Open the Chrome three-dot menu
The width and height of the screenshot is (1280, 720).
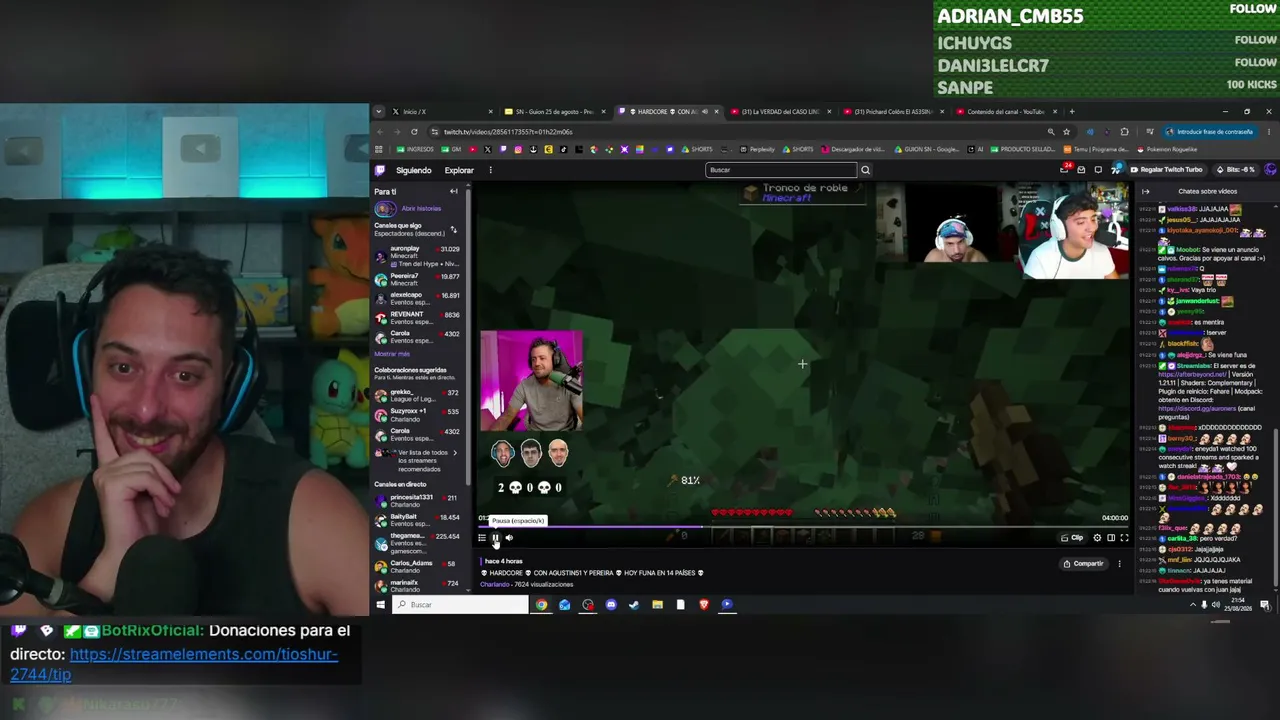coord(1271,131)
